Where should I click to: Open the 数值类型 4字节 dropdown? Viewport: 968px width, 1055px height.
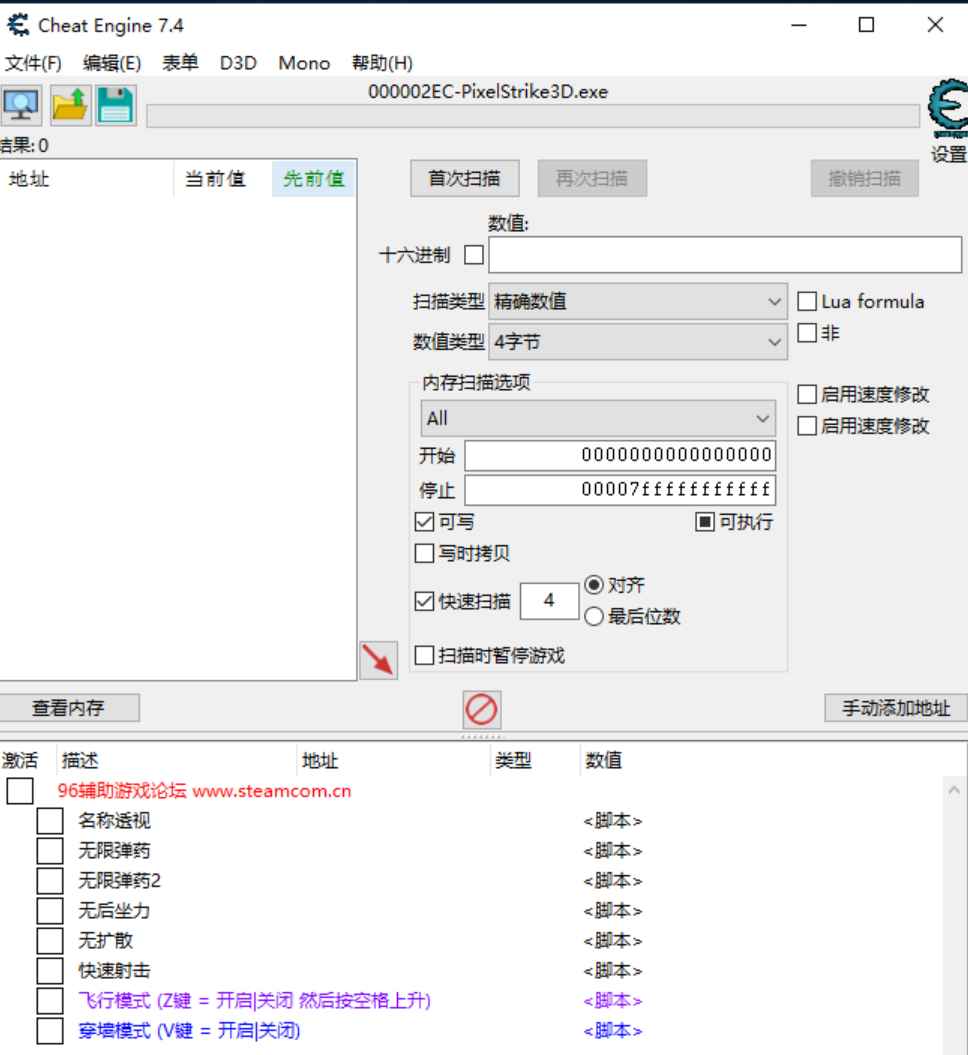pyautogui.click(x=638, y=342)
